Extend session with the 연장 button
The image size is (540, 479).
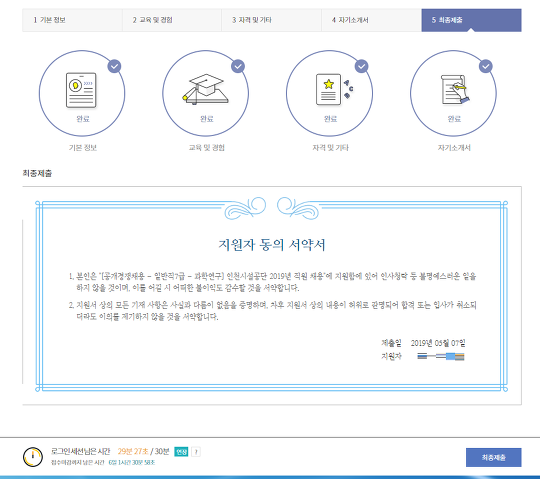click(x=181, y=451)
